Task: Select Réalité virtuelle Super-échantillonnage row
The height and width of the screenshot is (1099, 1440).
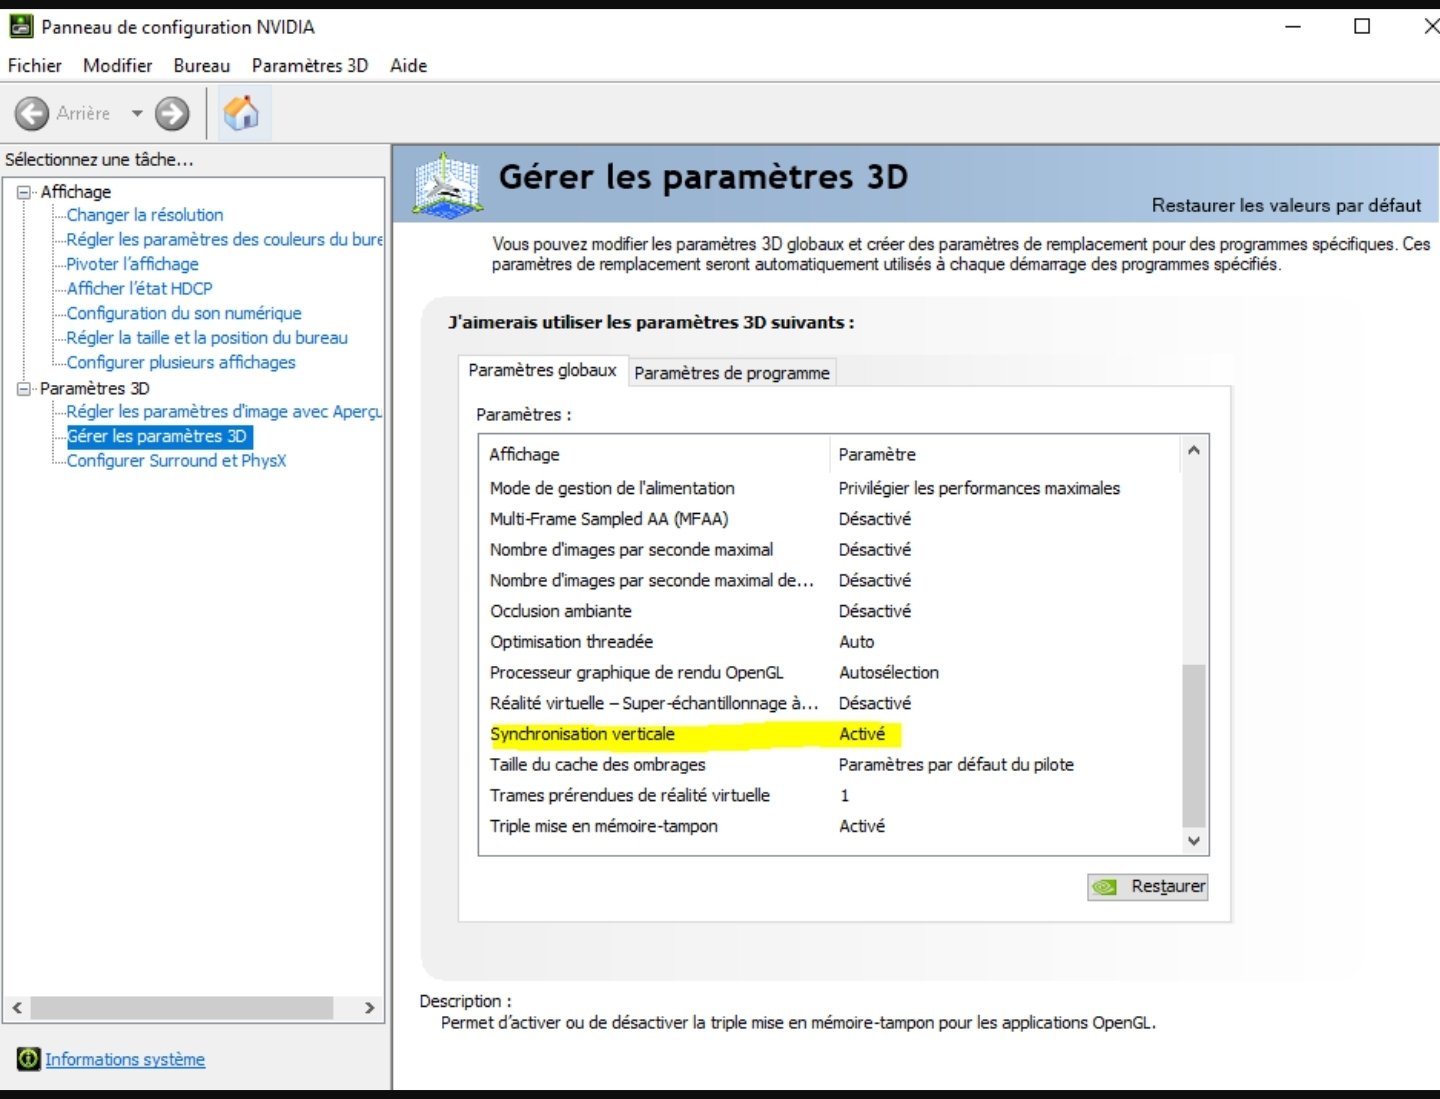Action: (830, 703)
